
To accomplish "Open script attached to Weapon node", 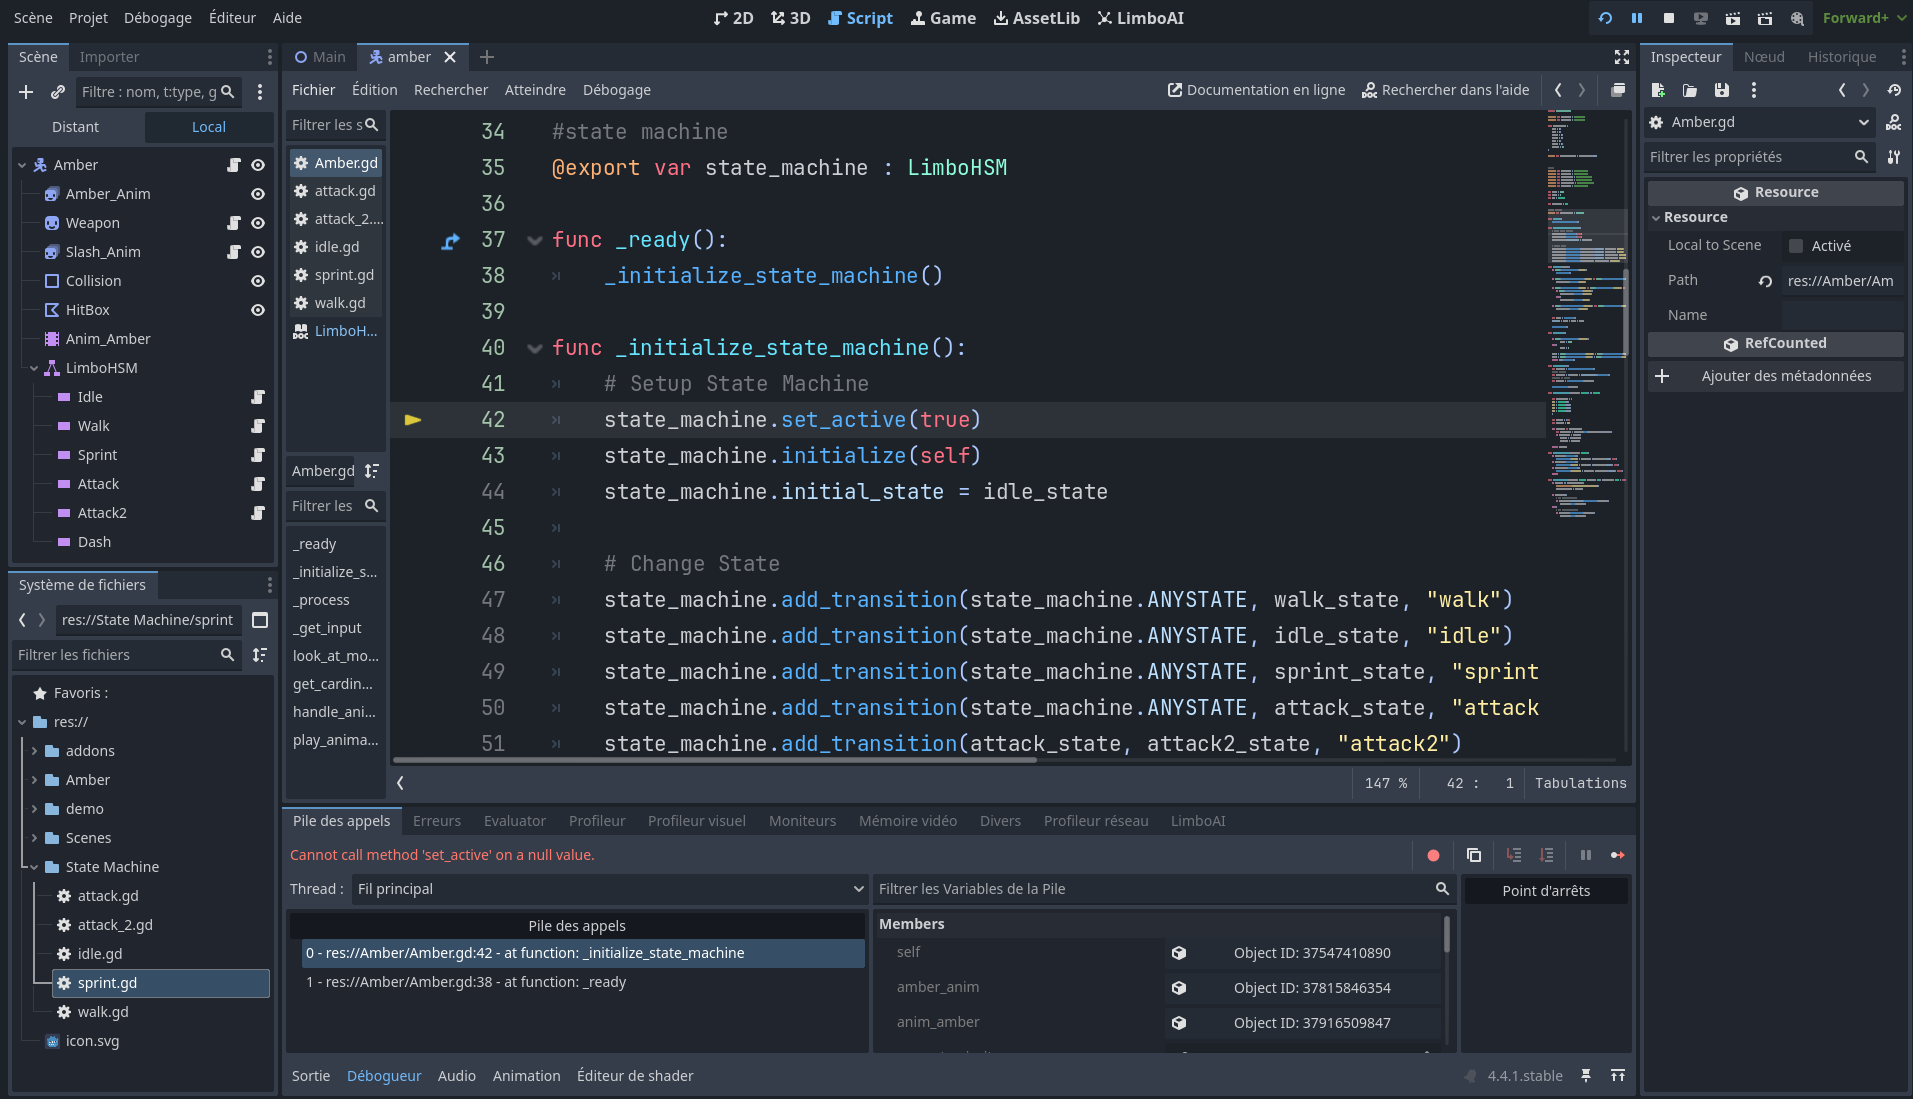I will tap(234, 223).
